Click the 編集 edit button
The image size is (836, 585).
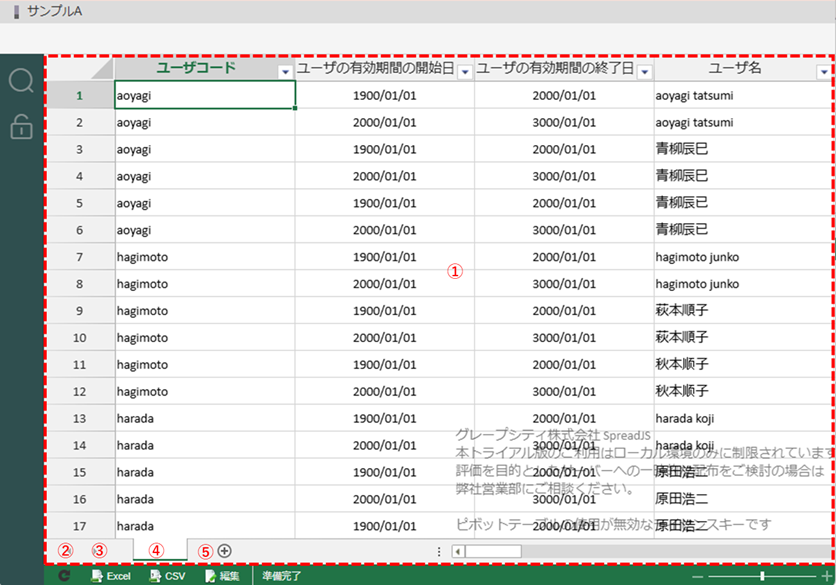(222, 576)
